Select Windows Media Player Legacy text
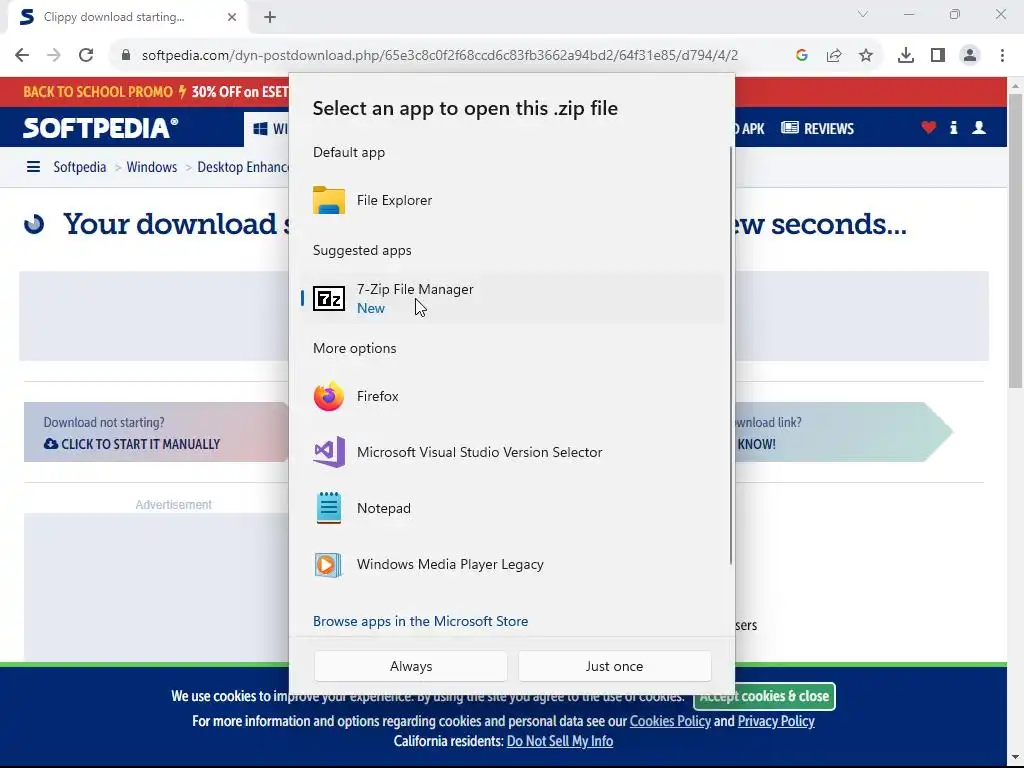Screen dimensions: 1024x768 tap(450, 564)
